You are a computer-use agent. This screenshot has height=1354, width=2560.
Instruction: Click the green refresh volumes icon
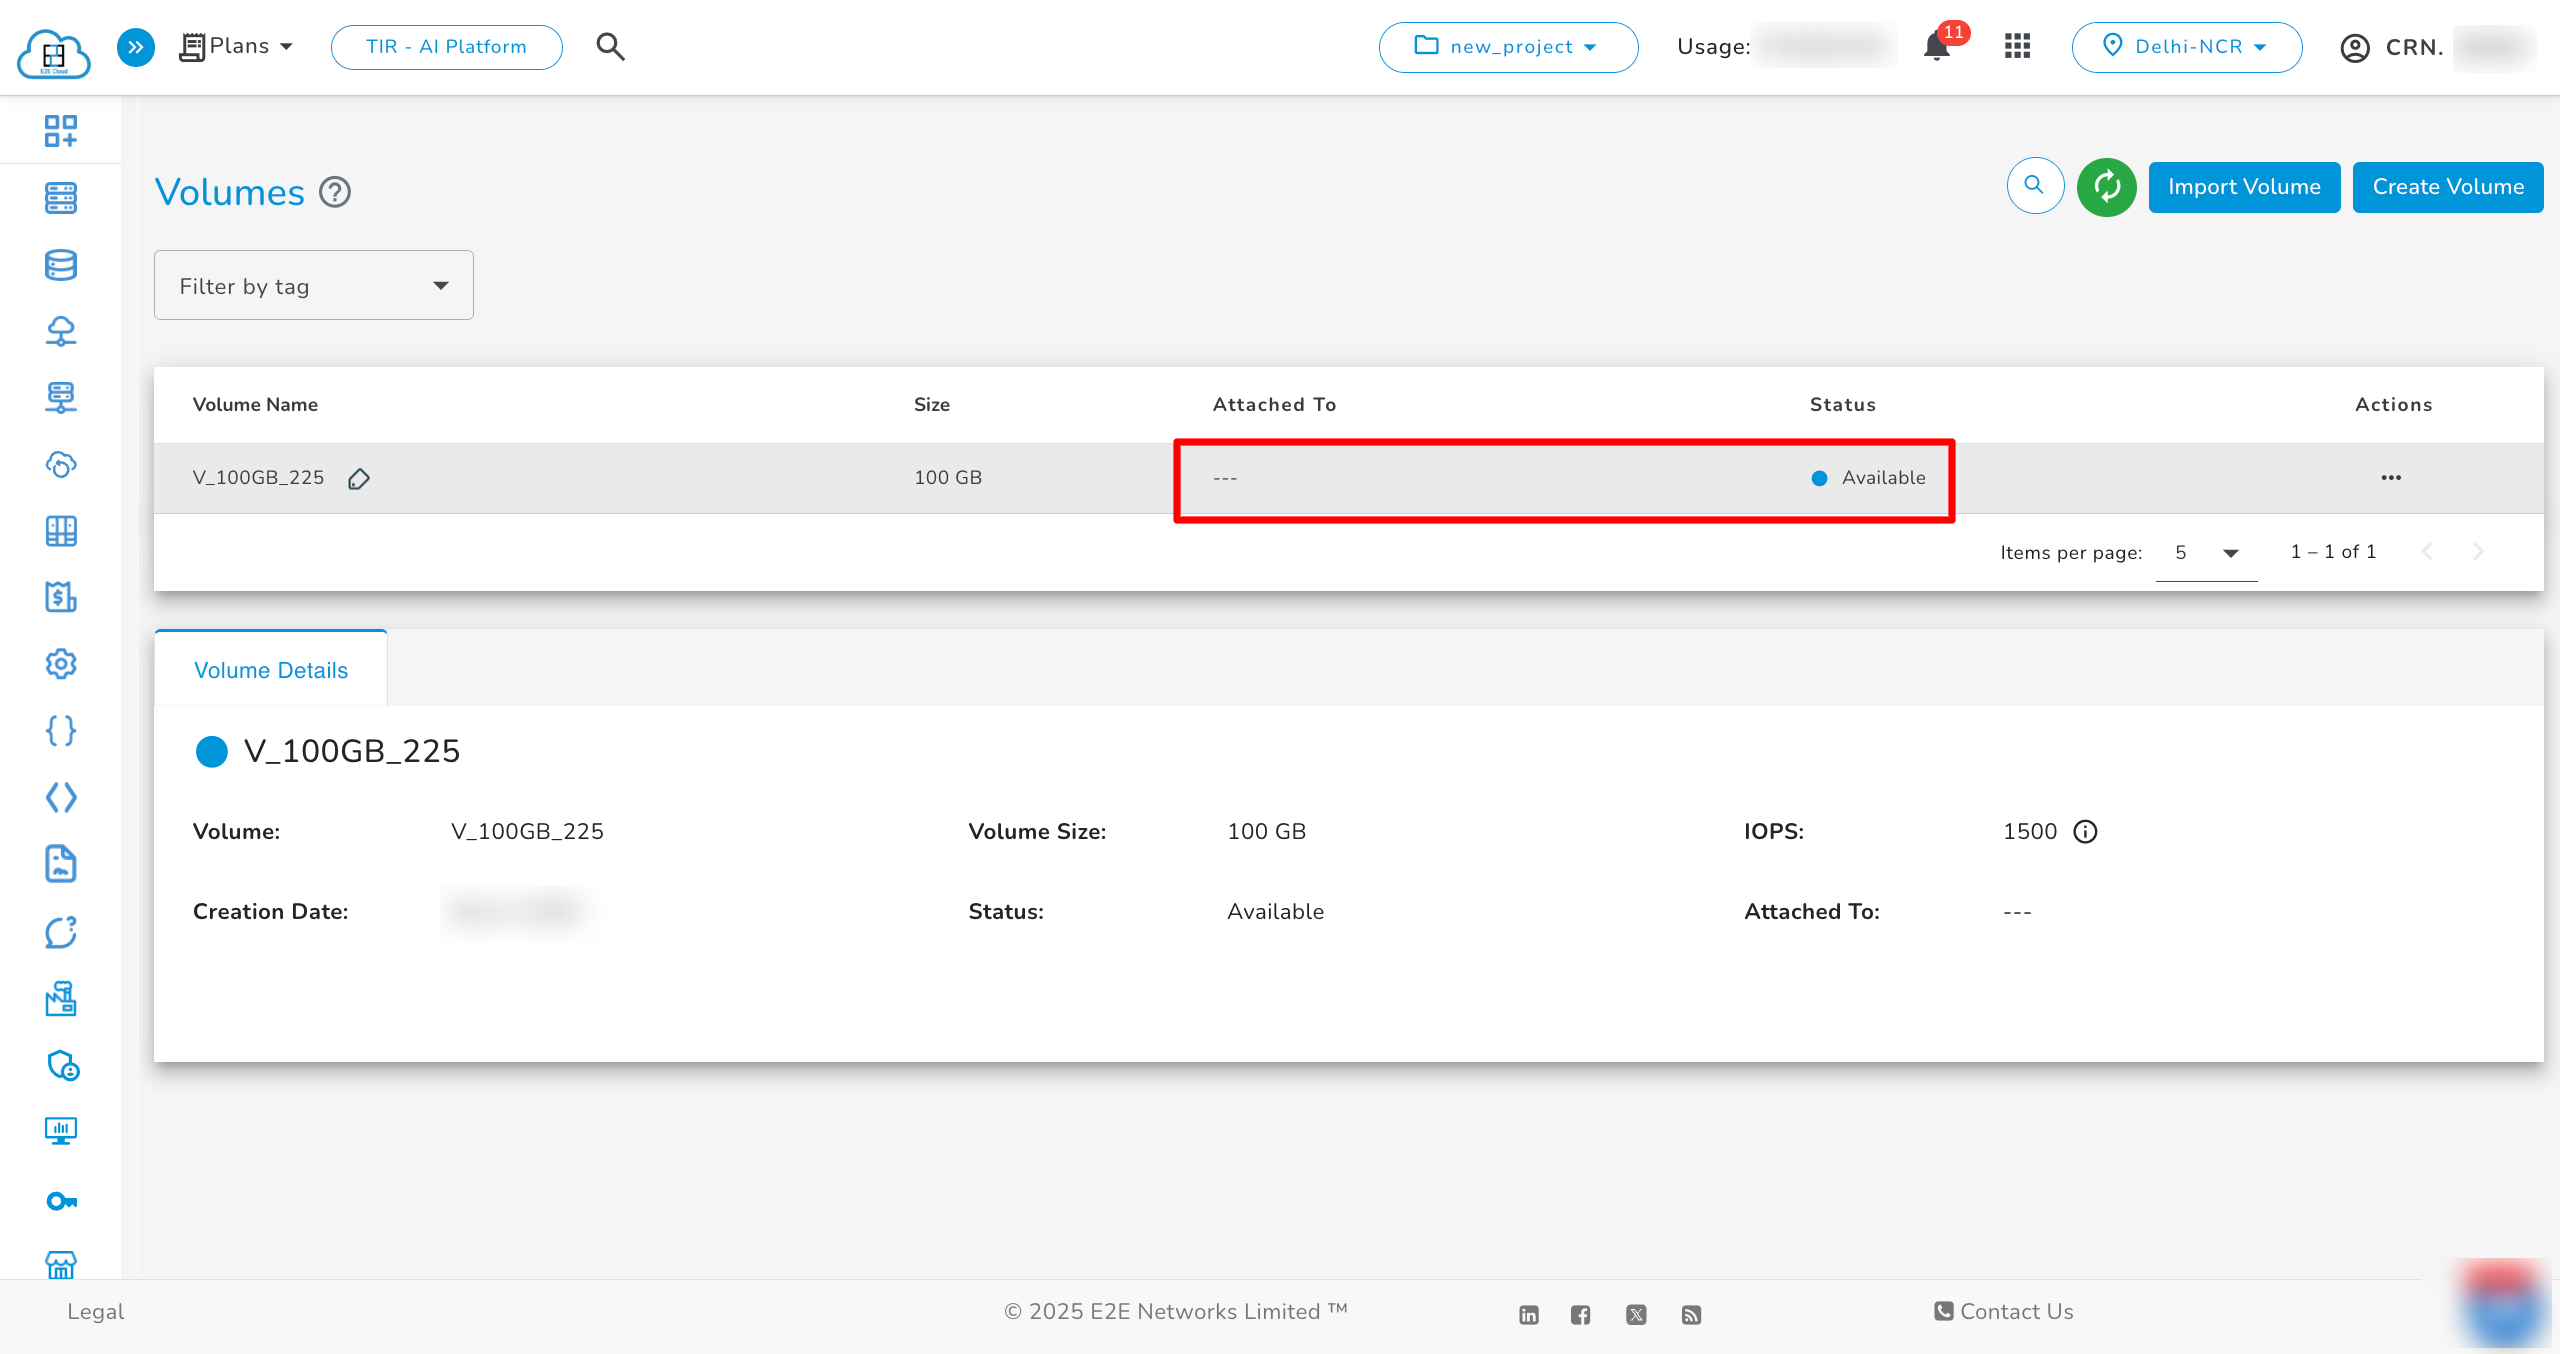(2106, 186)
